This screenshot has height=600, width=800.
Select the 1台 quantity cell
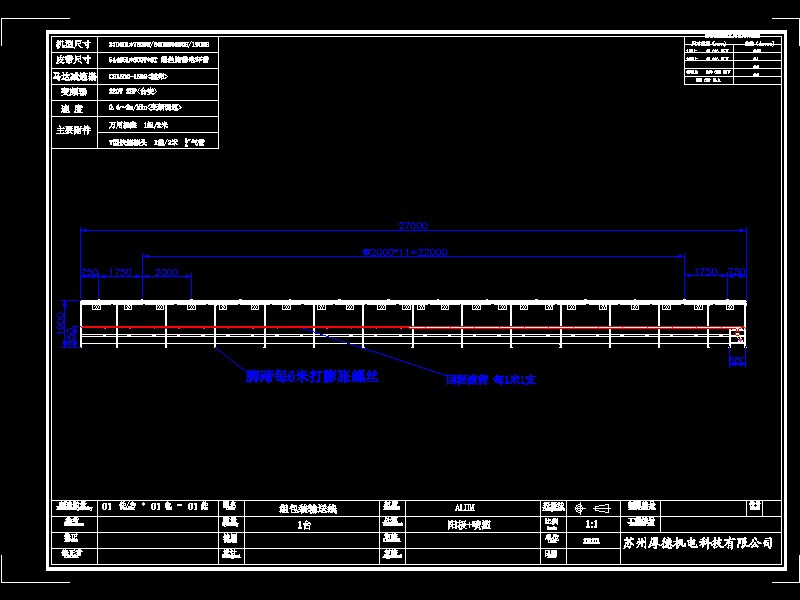[x=304, y=524]
